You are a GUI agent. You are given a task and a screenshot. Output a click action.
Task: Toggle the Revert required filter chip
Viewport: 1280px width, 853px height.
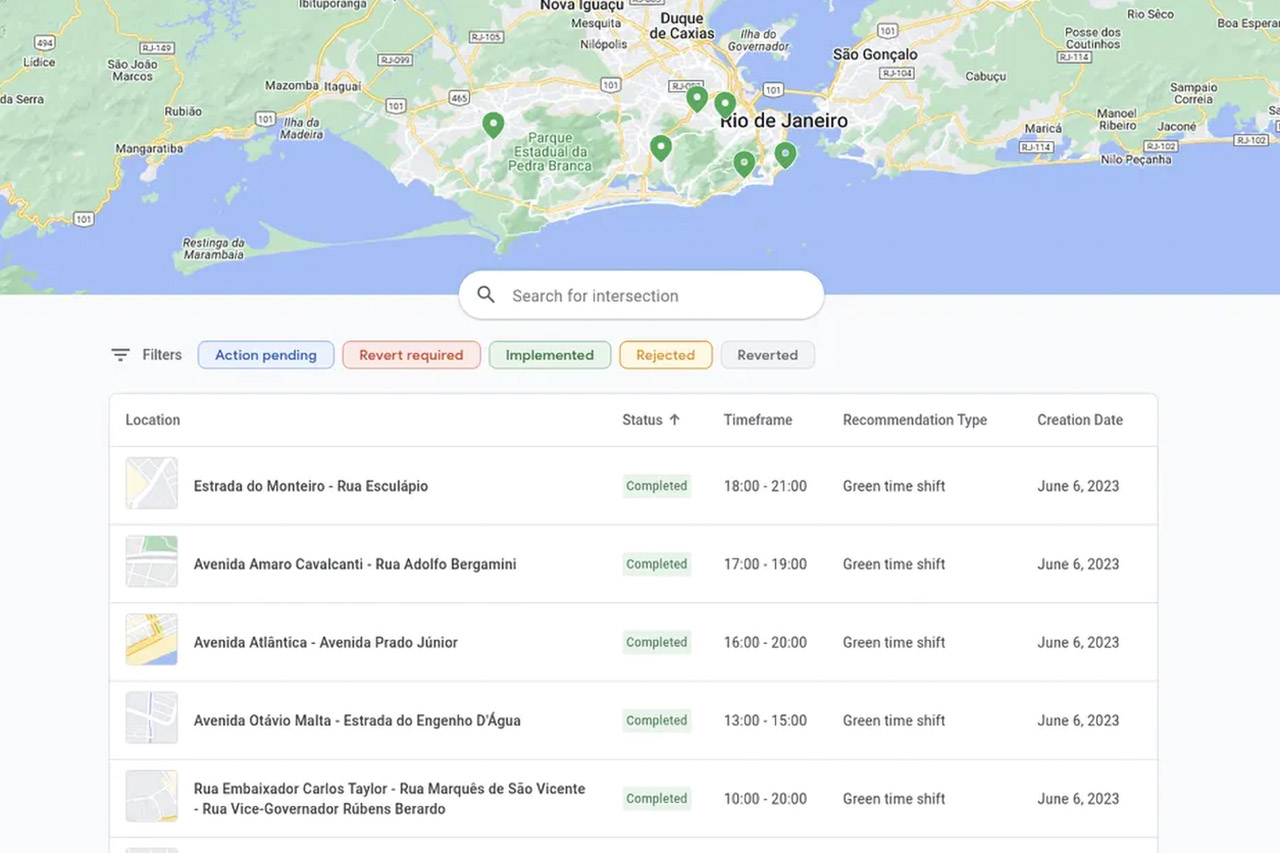point(411,355)
